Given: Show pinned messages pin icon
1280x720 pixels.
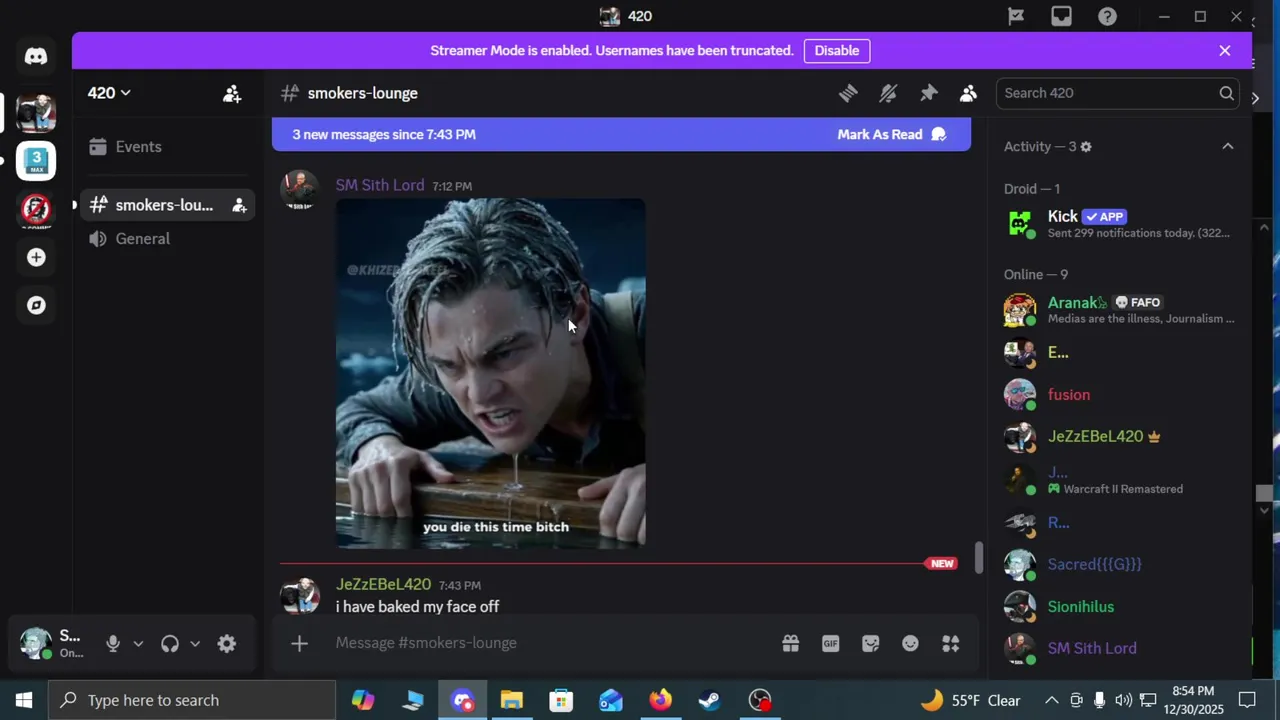Looking at the screenshot, I should [x=928, y=93].
